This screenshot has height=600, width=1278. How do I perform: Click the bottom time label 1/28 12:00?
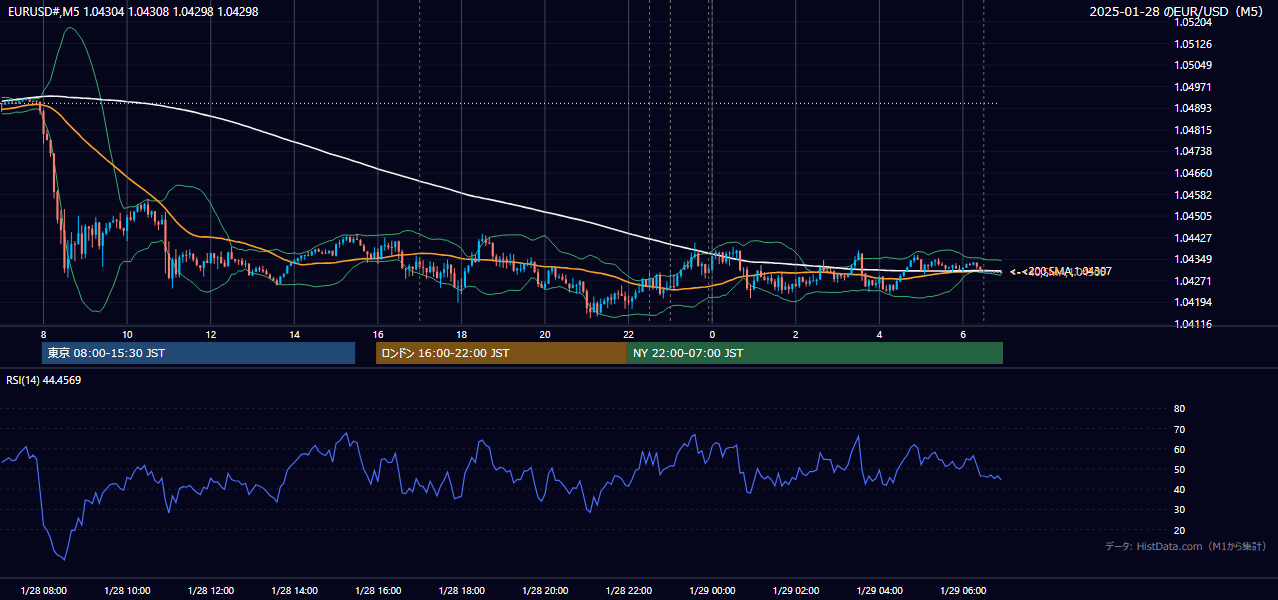coord(210,591)
